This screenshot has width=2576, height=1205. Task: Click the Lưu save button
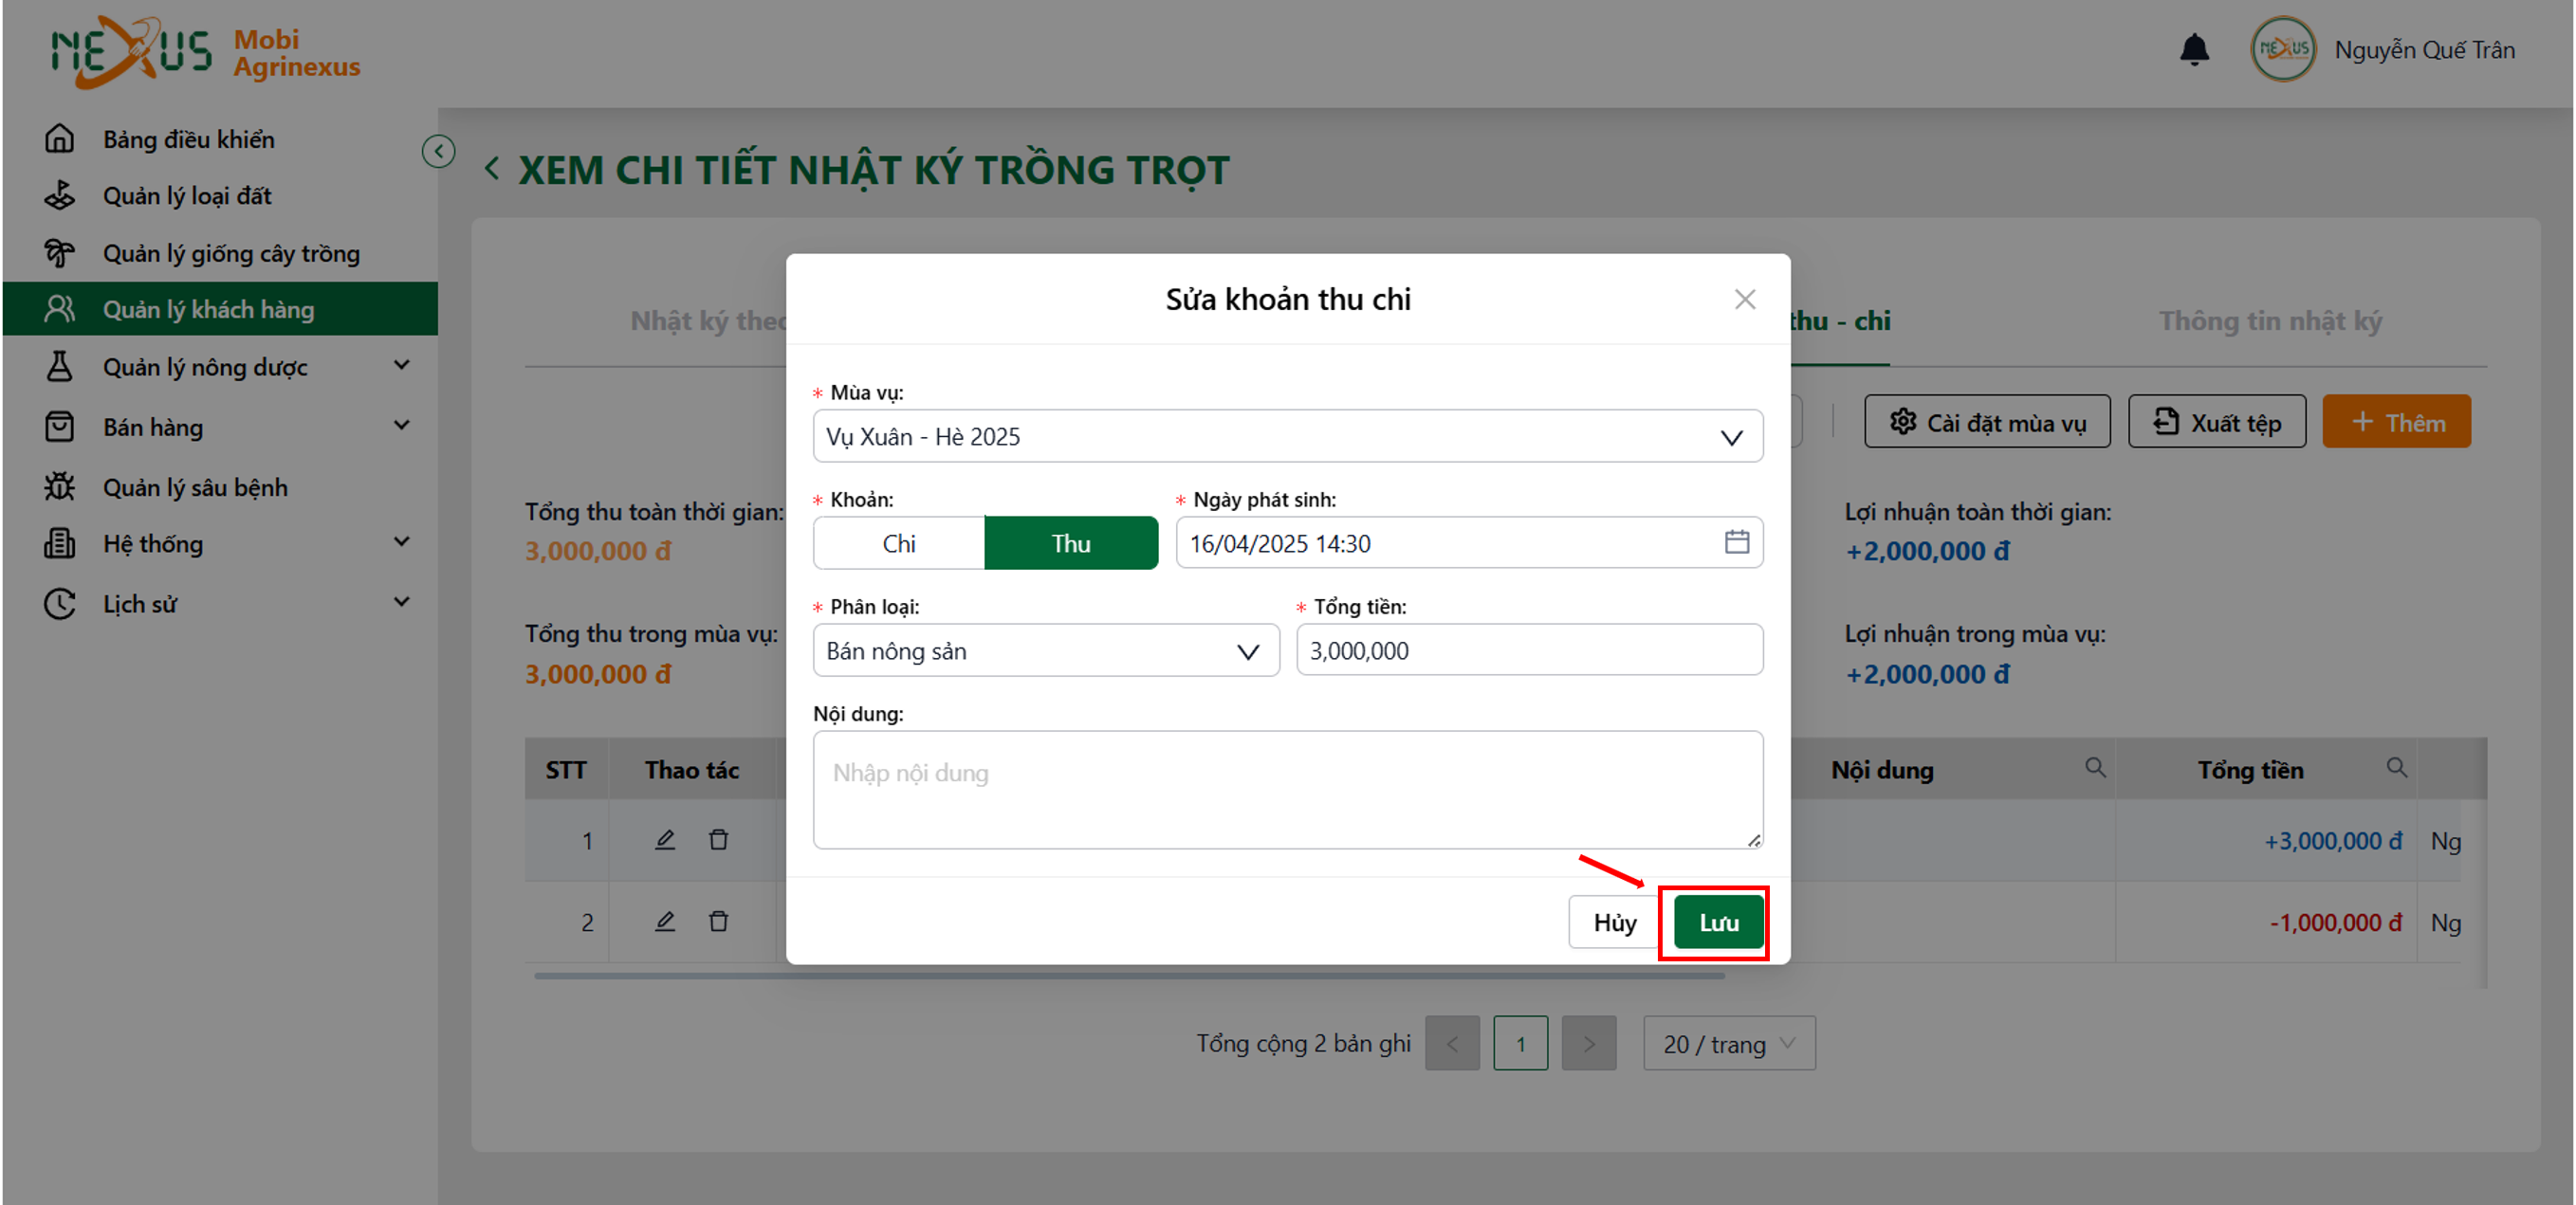(x=1719, y=922)
